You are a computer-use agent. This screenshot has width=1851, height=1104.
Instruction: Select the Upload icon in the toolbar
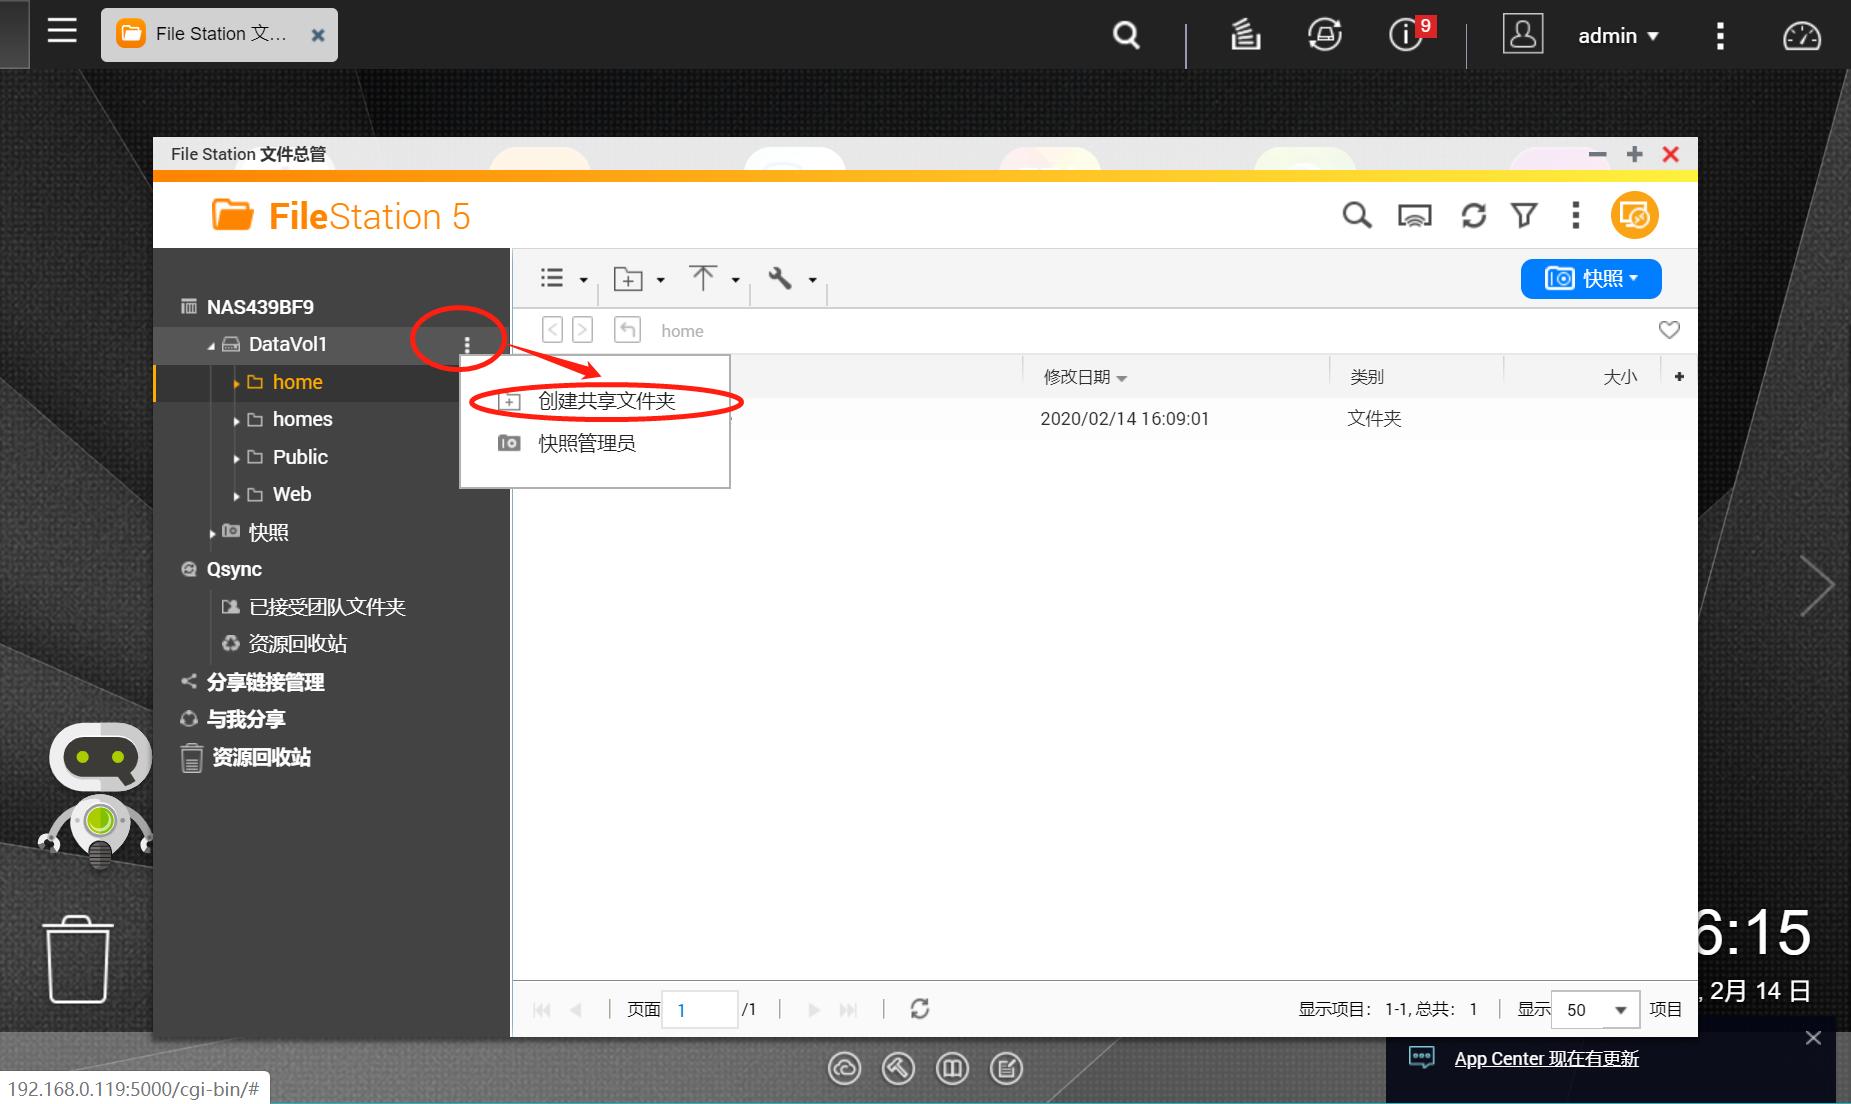[x=705, y=278]
